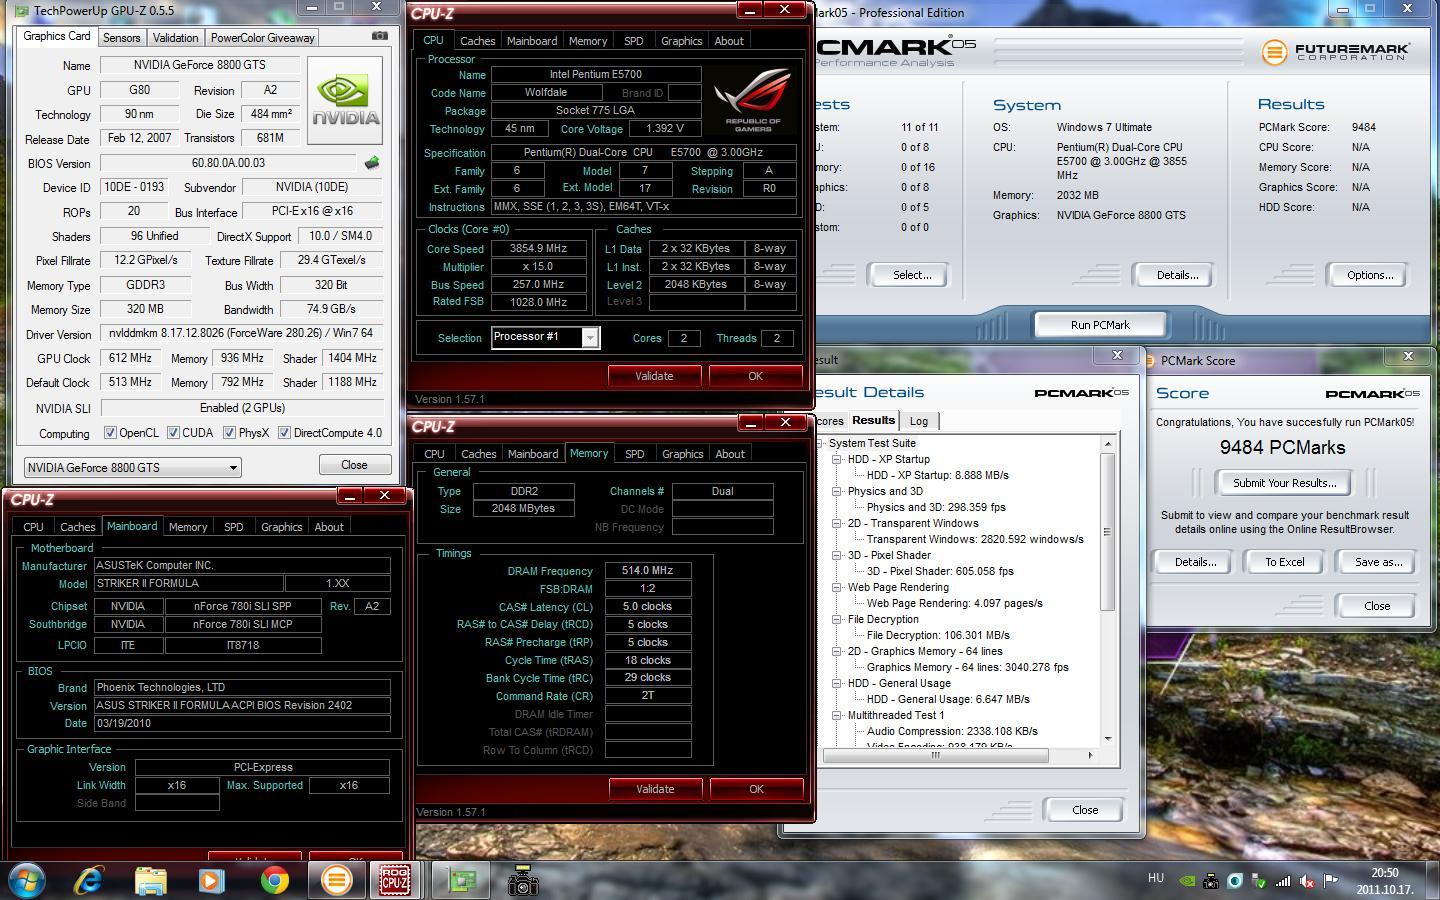The image size is (1440, 900).
Task: Collapse the System Test Suite tree node
Action: pyautogui.click(x=819, y=443)
